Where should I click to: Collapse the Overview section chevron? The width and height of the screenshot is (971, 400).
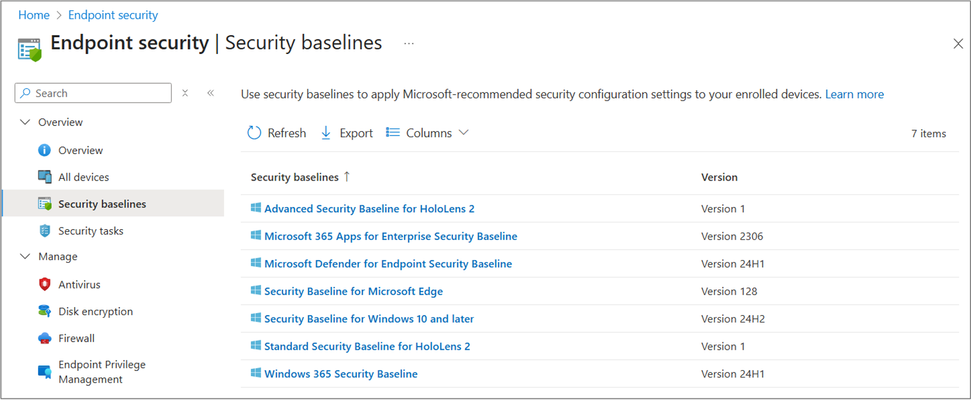tap(25, 123)
